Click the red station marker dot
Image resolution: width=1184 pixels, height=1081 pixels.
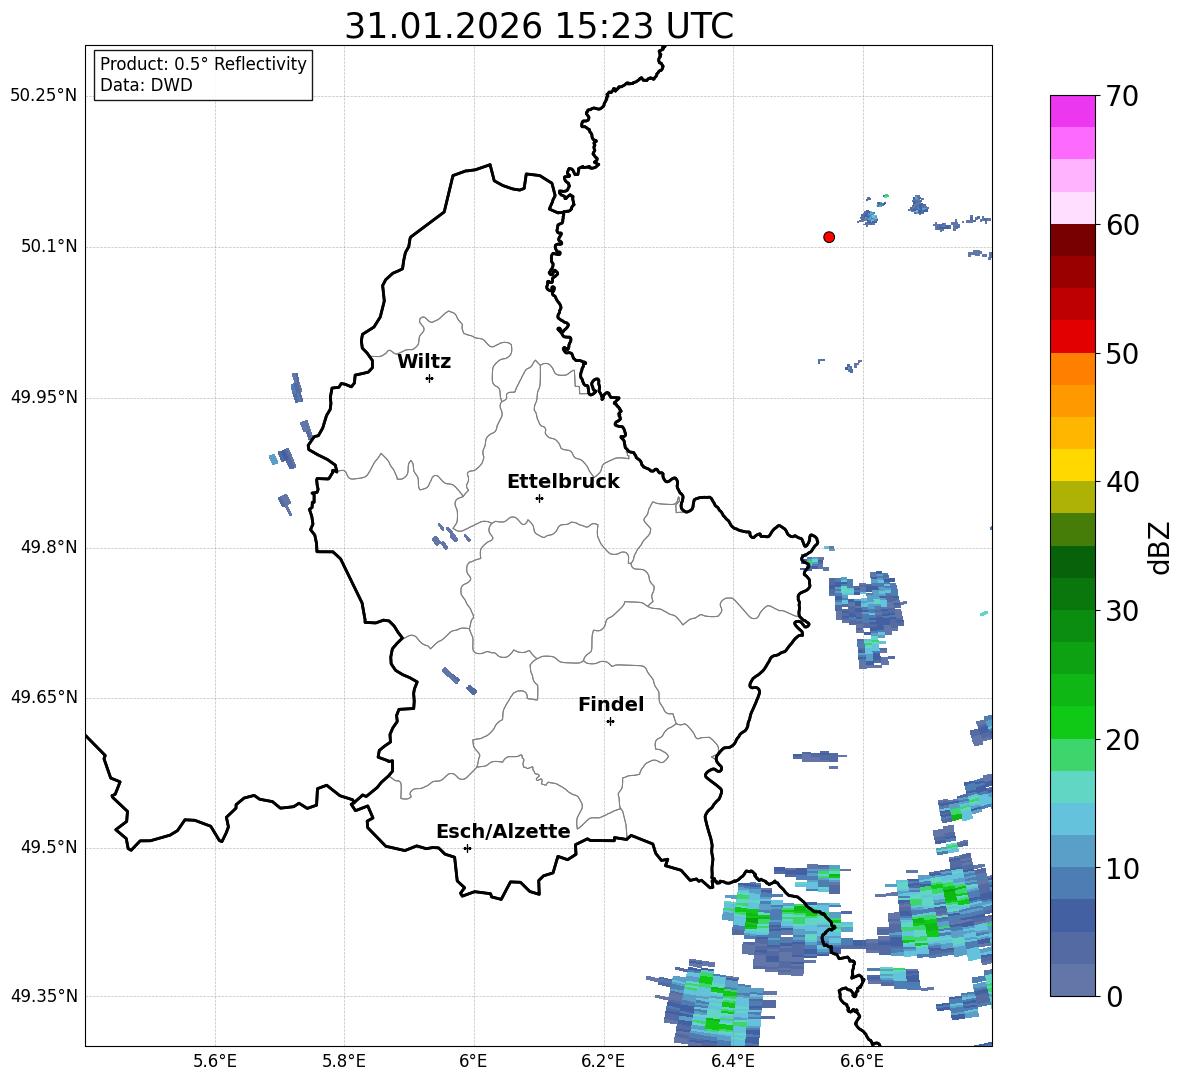[829, 237]
